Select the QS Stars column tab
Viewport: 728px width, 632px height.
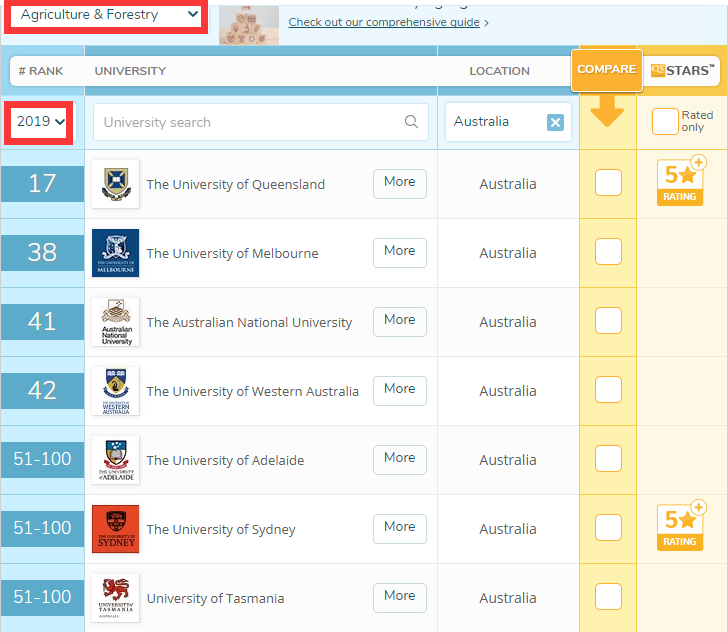click(x=682, y=70)
